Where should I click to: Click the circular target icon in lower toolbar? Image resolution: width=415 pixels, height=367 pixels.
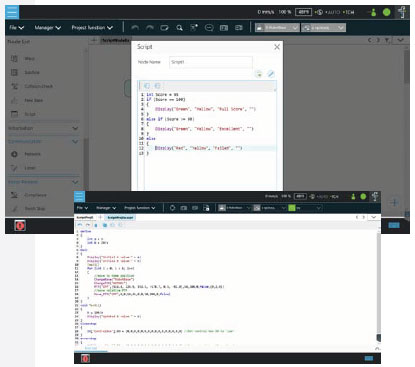[172, 208]
